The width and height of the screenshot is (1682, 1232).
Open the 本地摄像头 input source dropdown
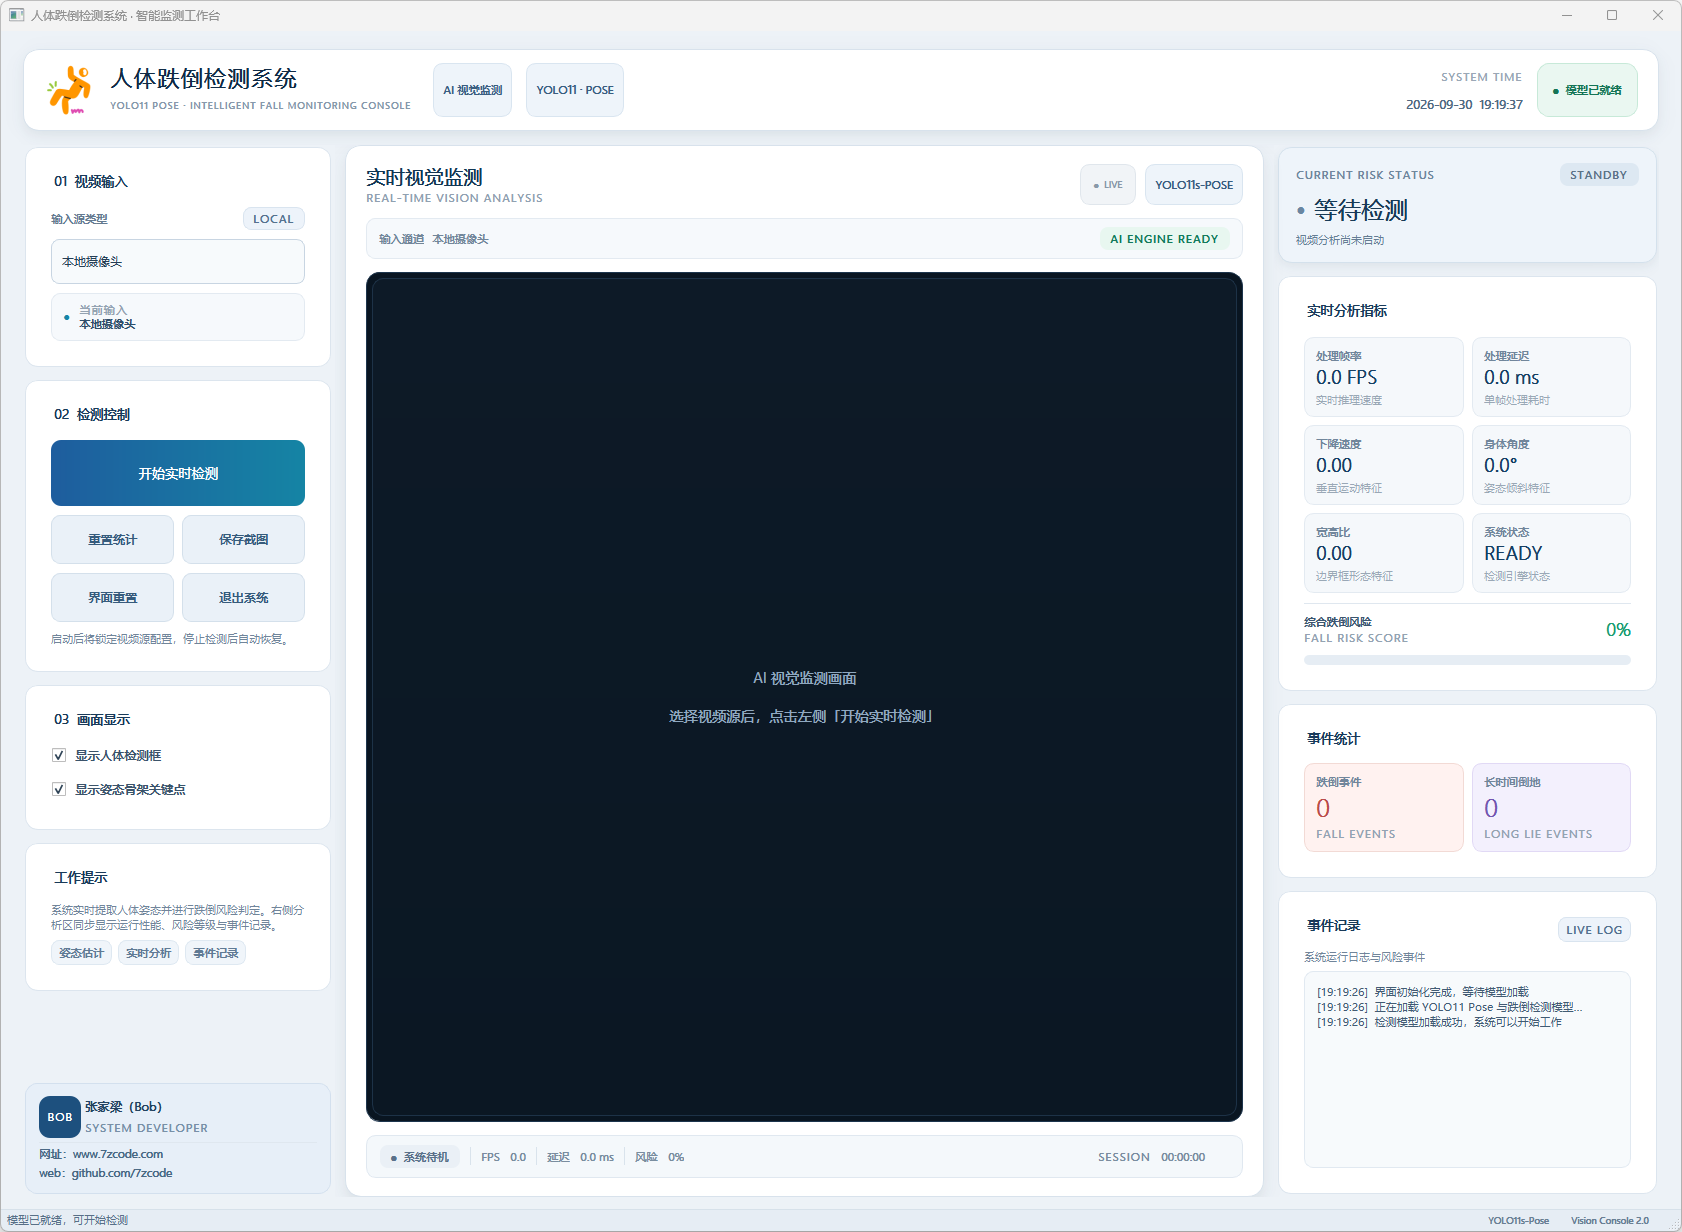[x=178, y=262]
